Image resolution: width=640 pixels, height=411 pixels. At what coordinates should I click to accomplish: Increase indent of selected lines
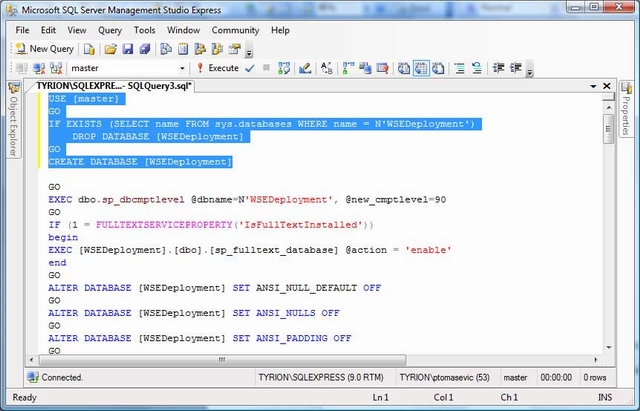[516, 68]
